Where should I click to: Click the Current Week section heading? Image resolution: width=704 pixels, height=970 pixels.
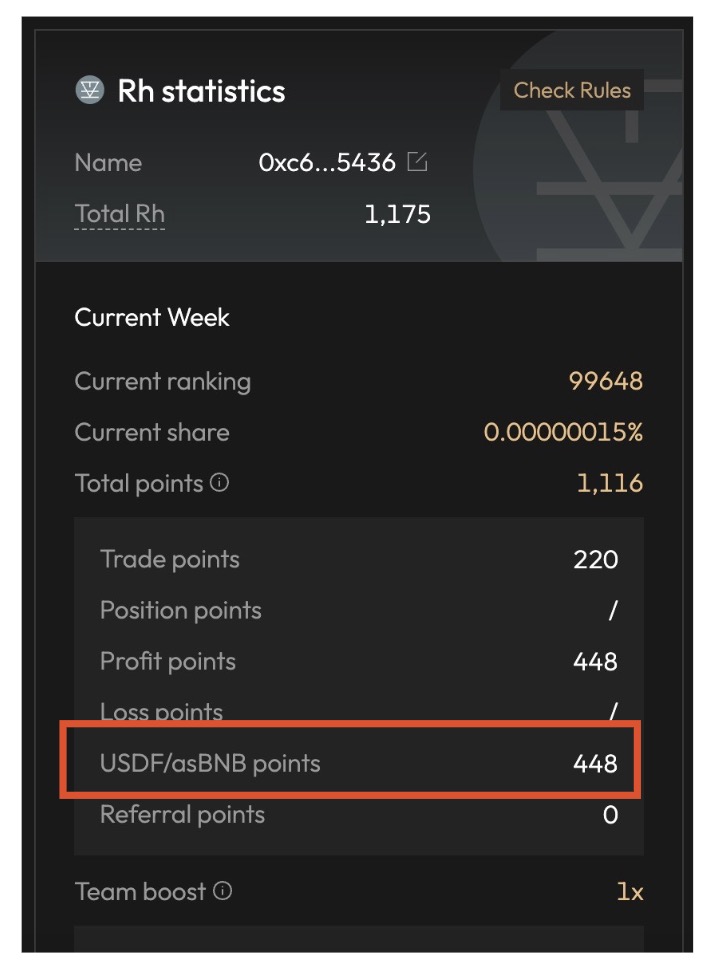point(152,318)
